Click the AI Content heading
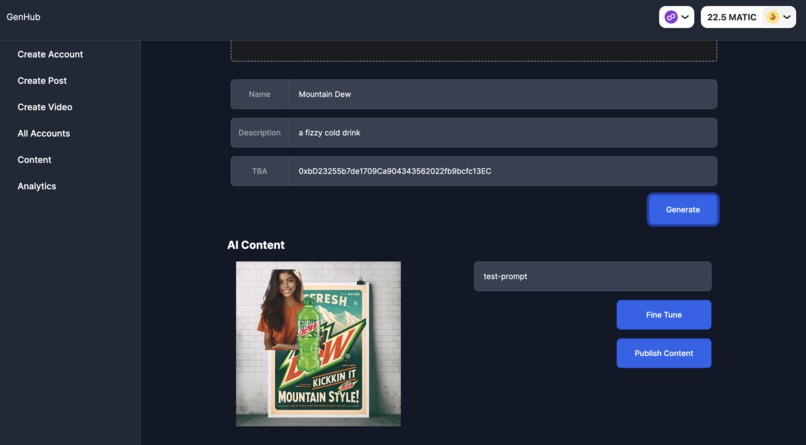 pos(256,245)
